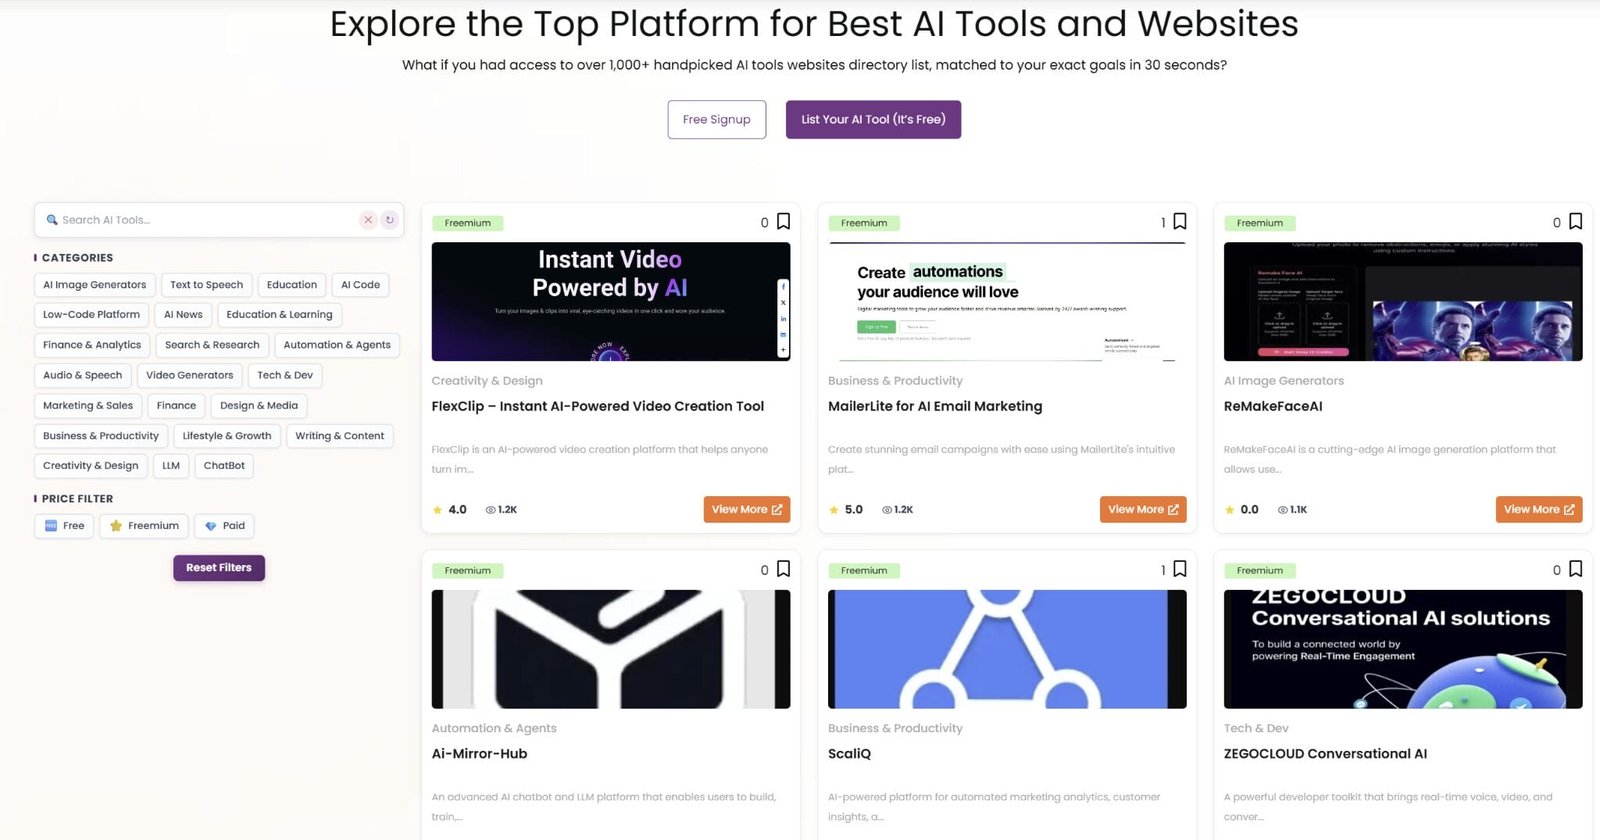Click List Your AI Tool (It's Free)
This screenshot has width=1600, height=840.
[873, 120]
